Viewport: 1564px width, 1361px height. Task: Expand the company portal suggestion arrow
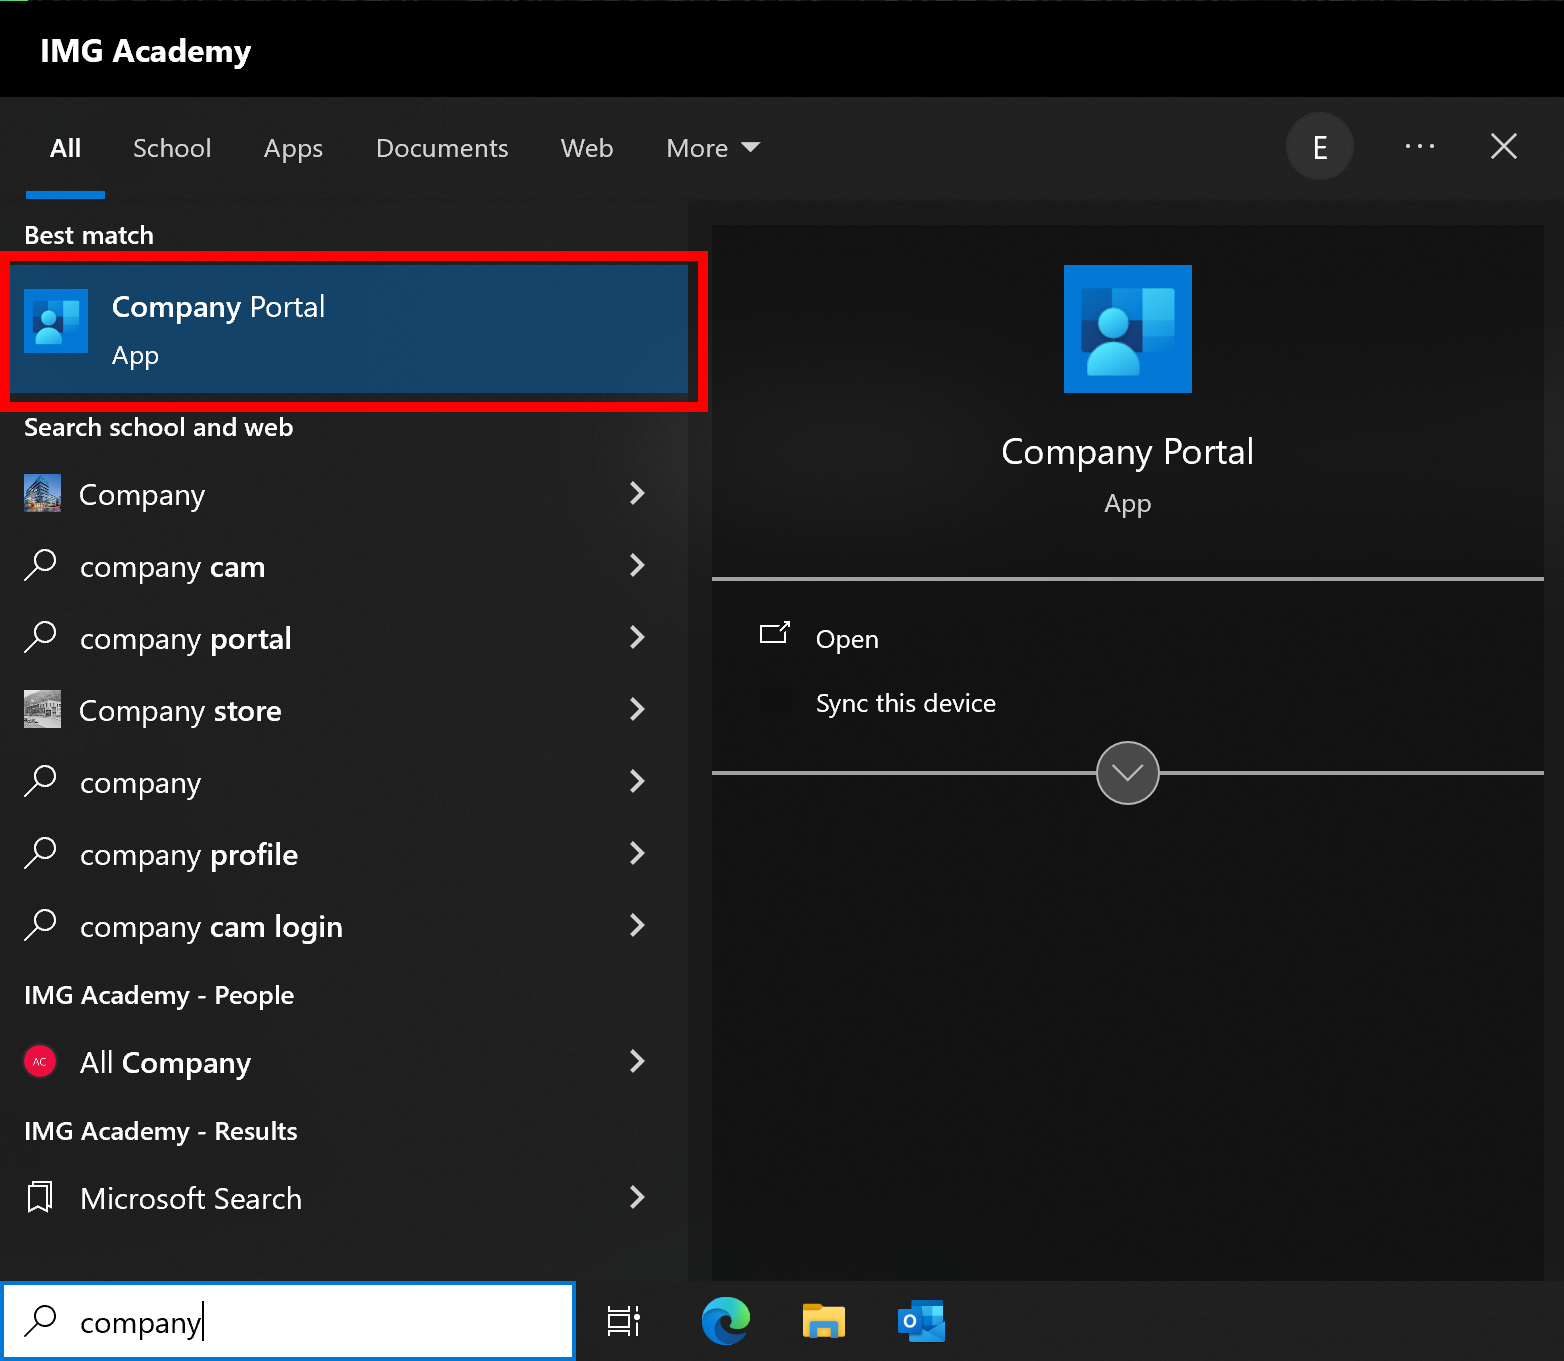(637, 637)
